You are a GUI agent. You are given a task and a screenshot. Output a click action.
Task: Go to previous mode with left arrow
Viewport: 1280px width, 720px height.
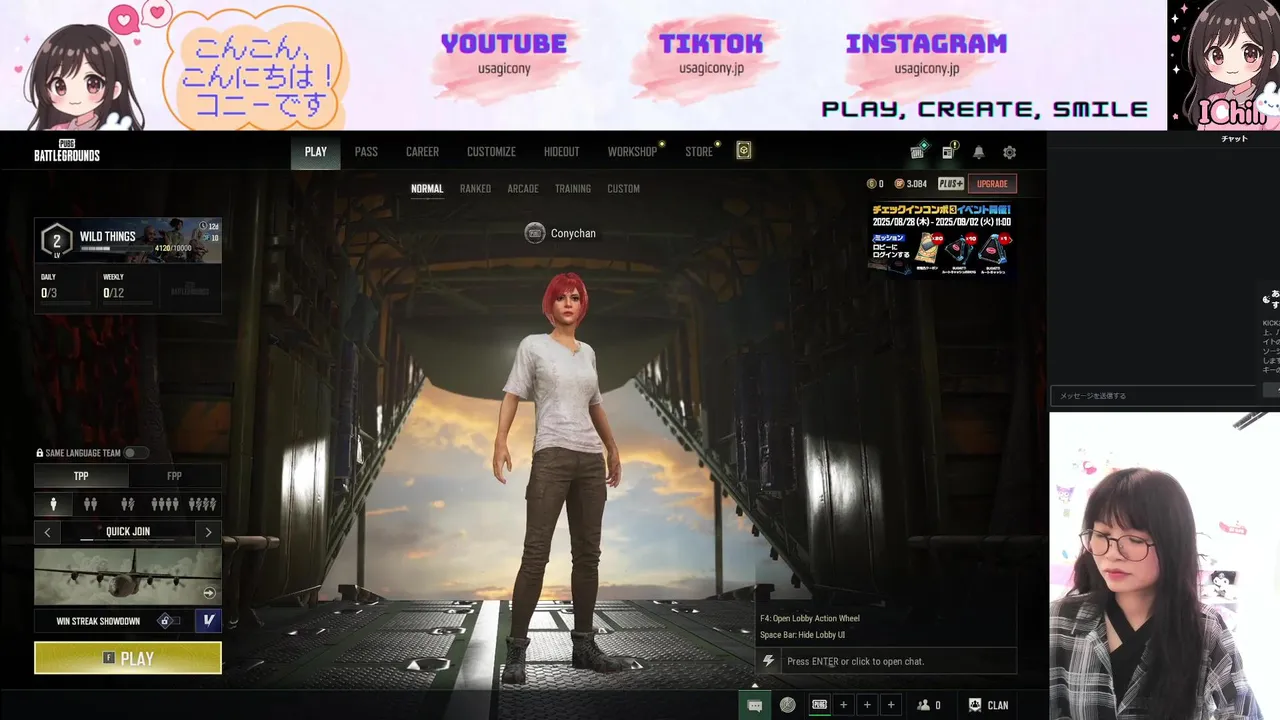click(47, 532)
